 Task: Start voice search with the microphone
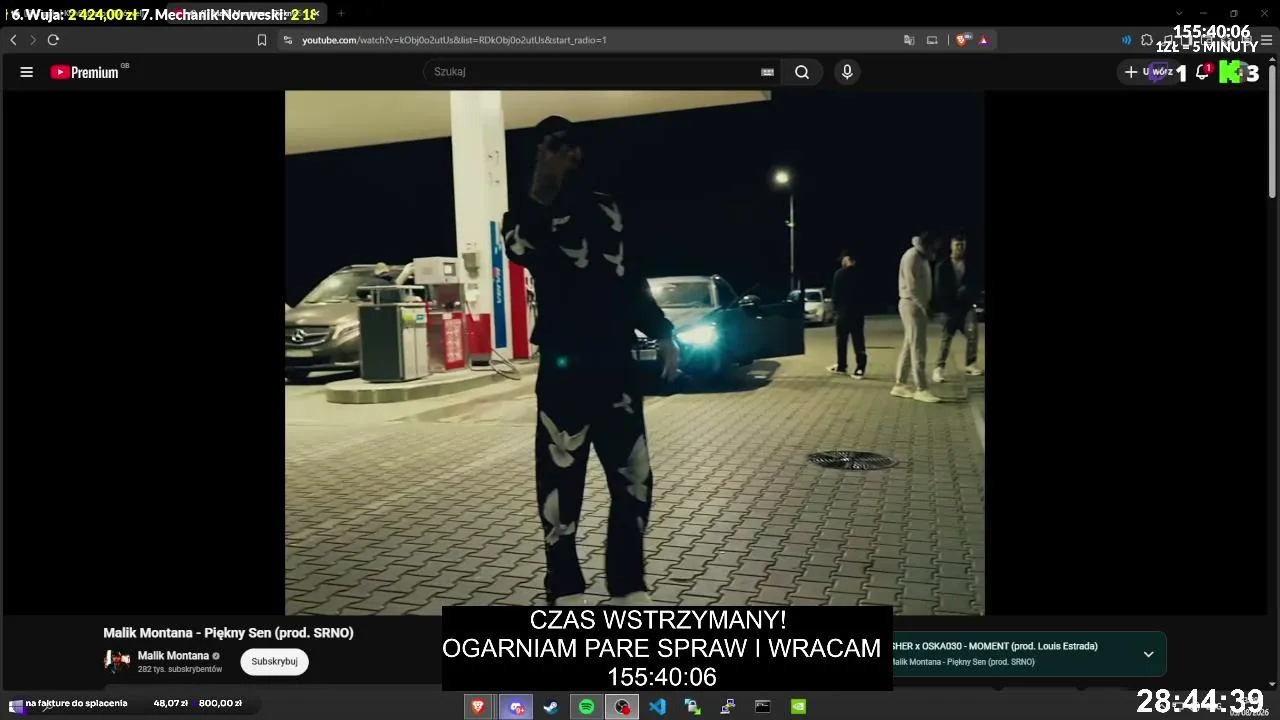point(847,72)
